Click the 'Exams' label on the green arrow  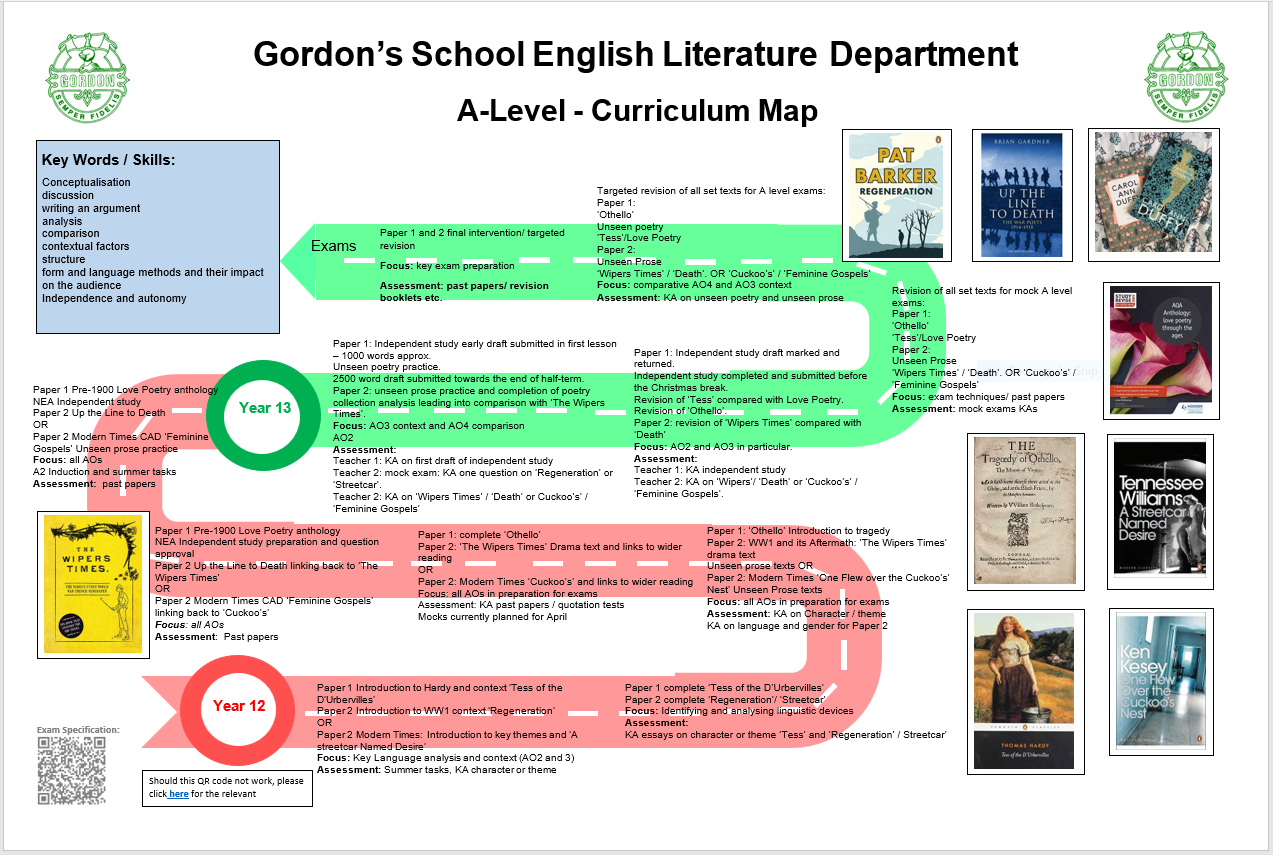tap(333, 246)
